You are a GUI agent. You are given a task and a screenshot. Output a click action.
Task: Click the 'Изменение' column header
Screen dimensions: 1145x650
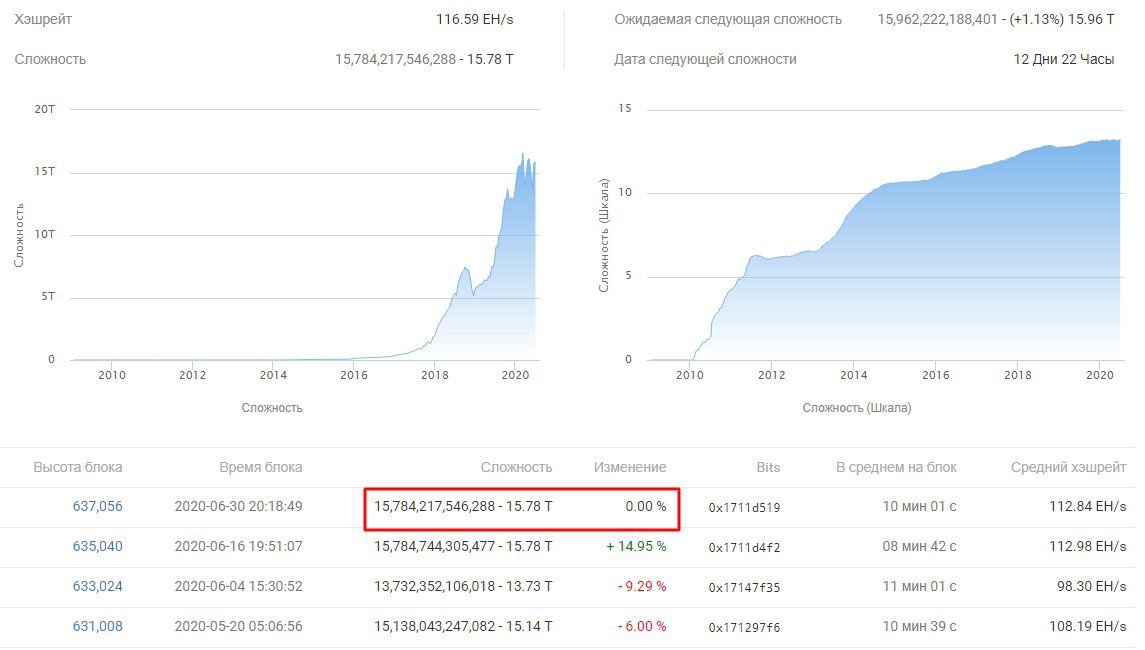pyautogui.click(x=630, y=467)
